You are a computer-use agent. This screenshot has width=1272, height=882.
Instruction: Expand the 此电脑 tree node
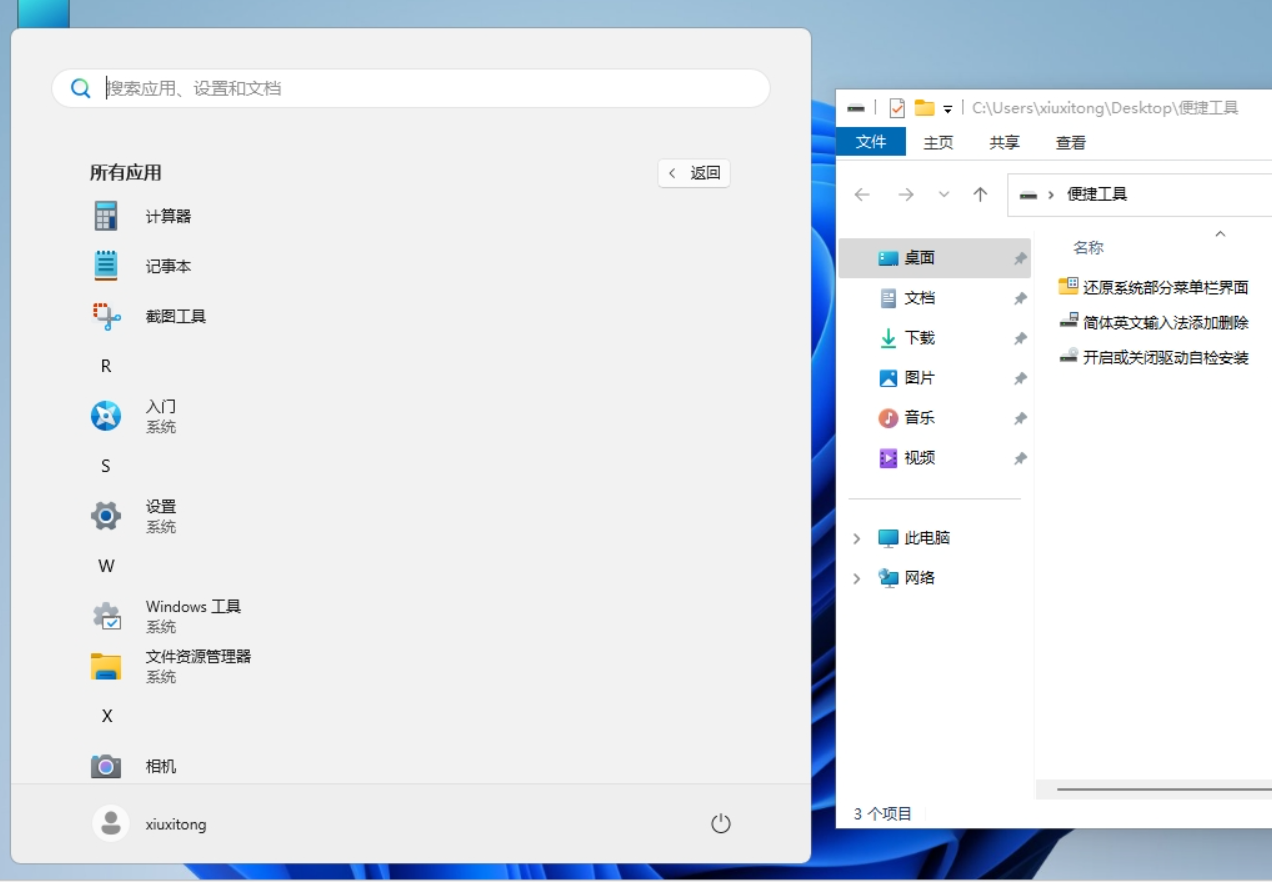857,538
